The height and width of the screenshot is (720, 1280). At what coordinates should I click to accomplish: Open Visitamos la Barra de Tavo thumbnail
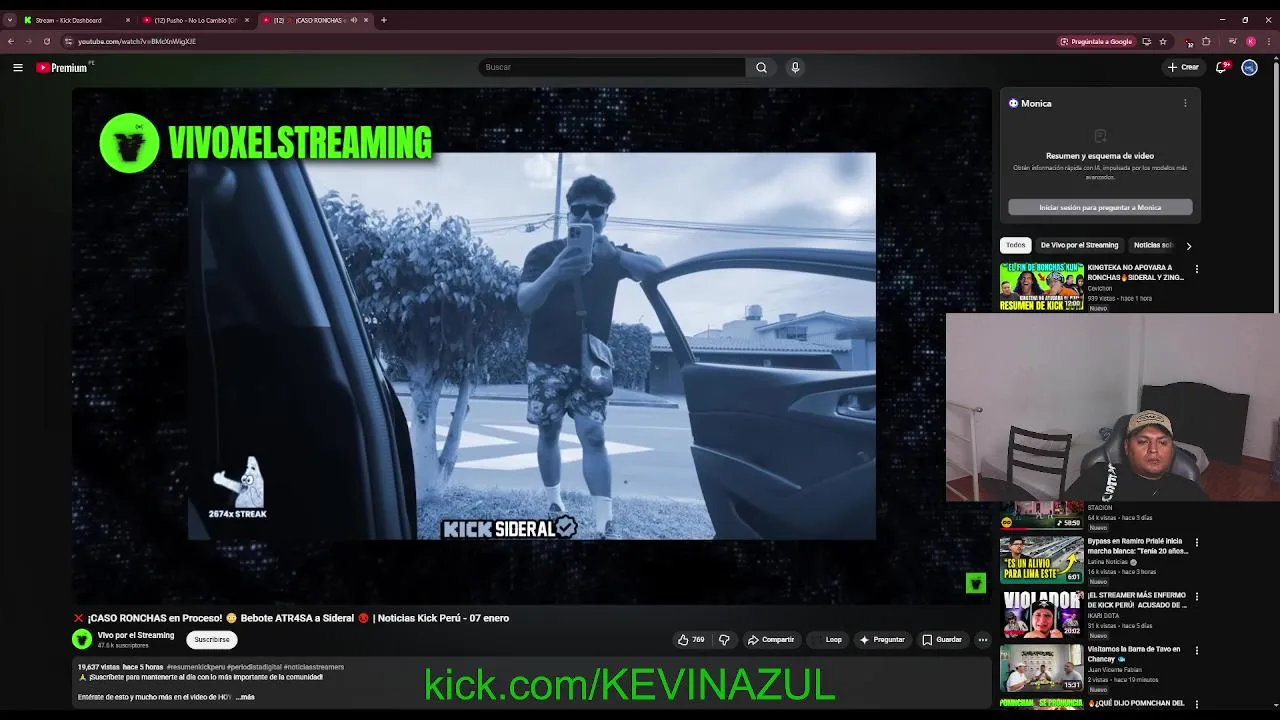point(1041,668)
